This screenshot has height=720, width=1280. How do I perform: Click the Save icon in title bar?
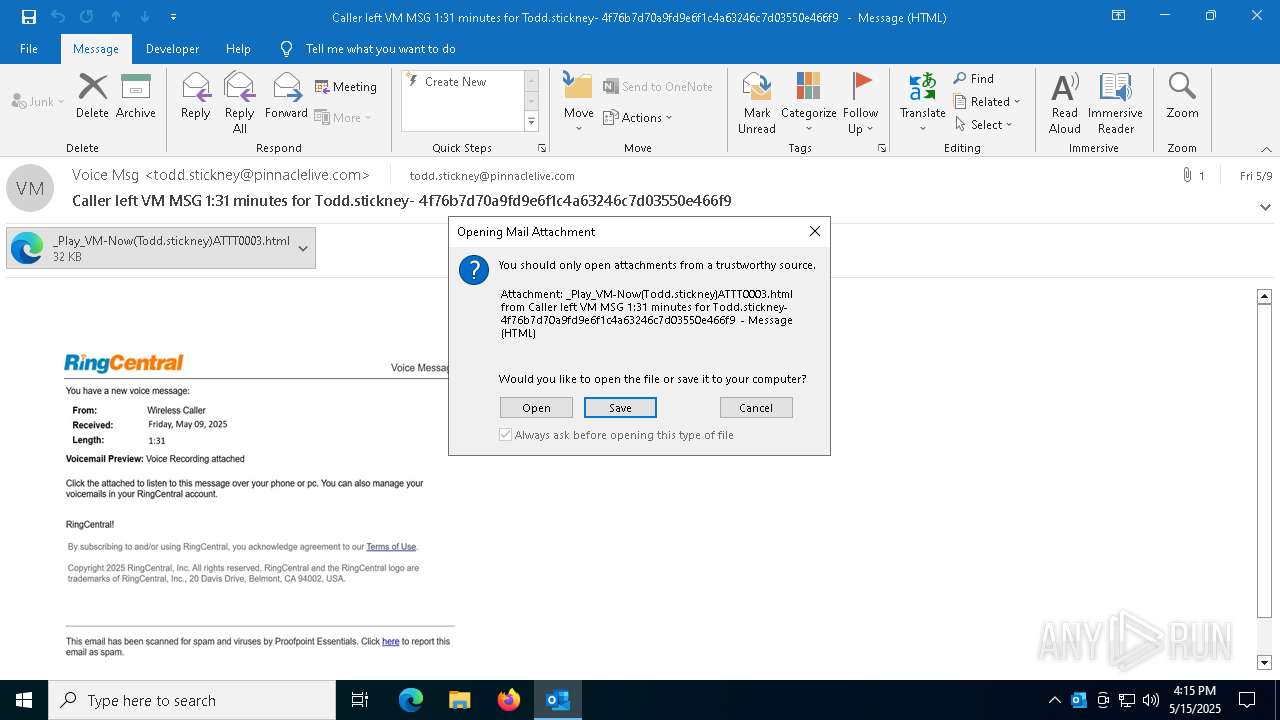coord(29,17)
